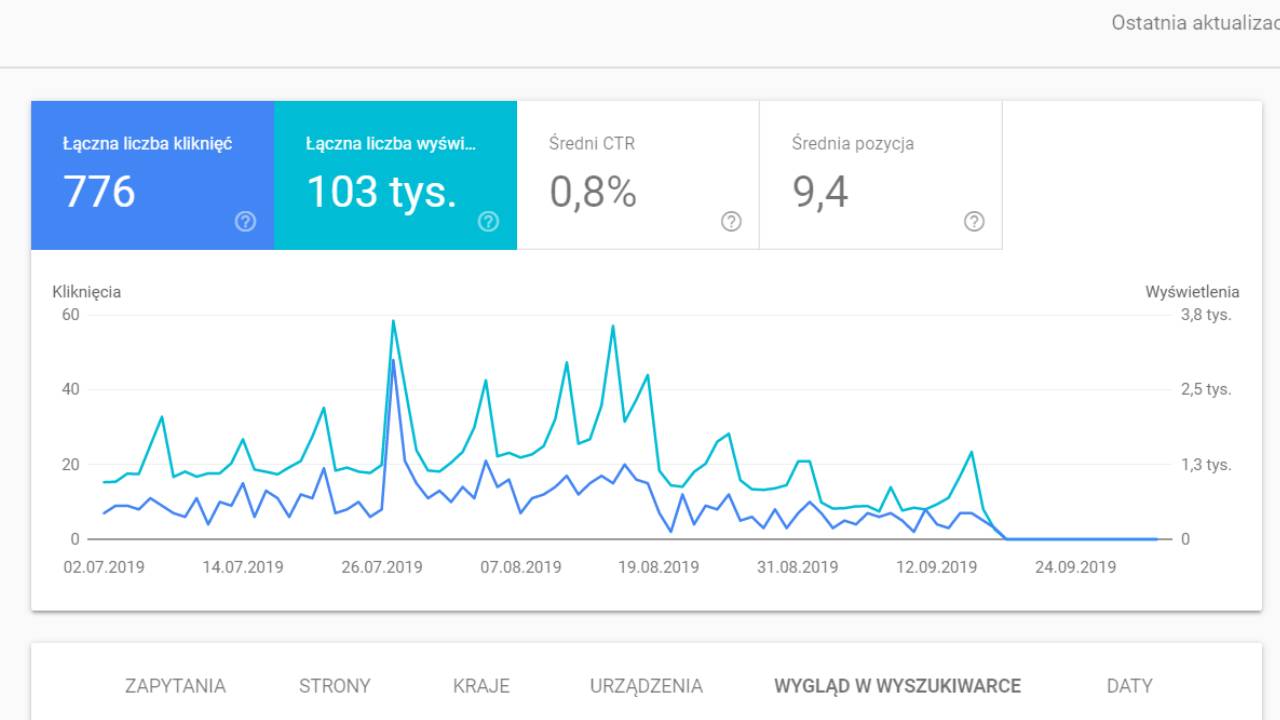Click the 02.07.2019 date label
Viewport: 1280px width, 720px height.
104,567
